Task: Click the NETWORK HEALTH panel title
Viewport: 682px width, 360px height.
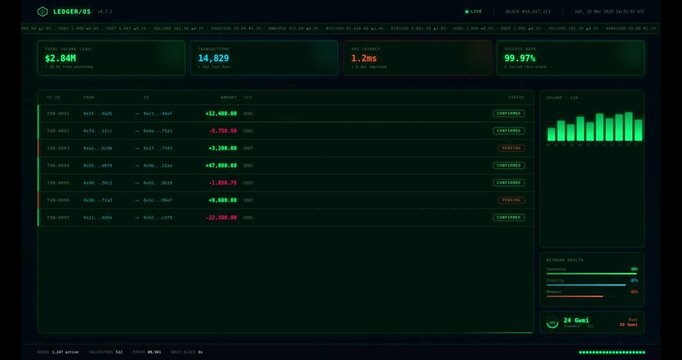Action: tap(565, 260)
